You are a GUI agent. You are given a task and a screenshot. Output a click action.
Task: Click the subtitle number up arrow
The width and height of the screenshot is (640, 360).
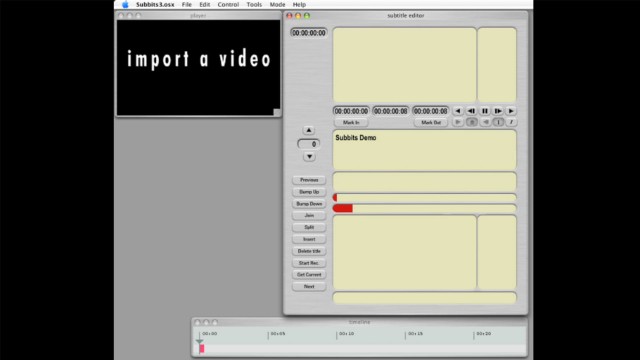(x=309, y=130)
